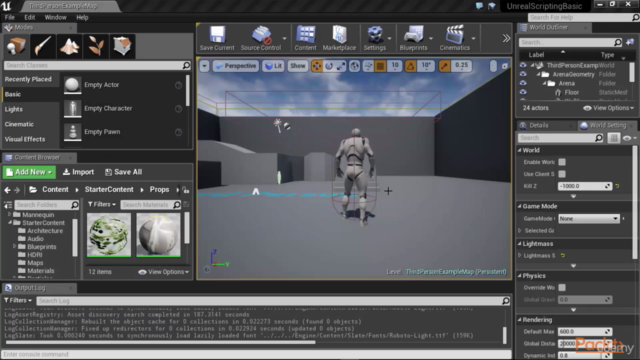Open Source Control toolbar icon
The image size is (640, 360).
click(261, 38)
